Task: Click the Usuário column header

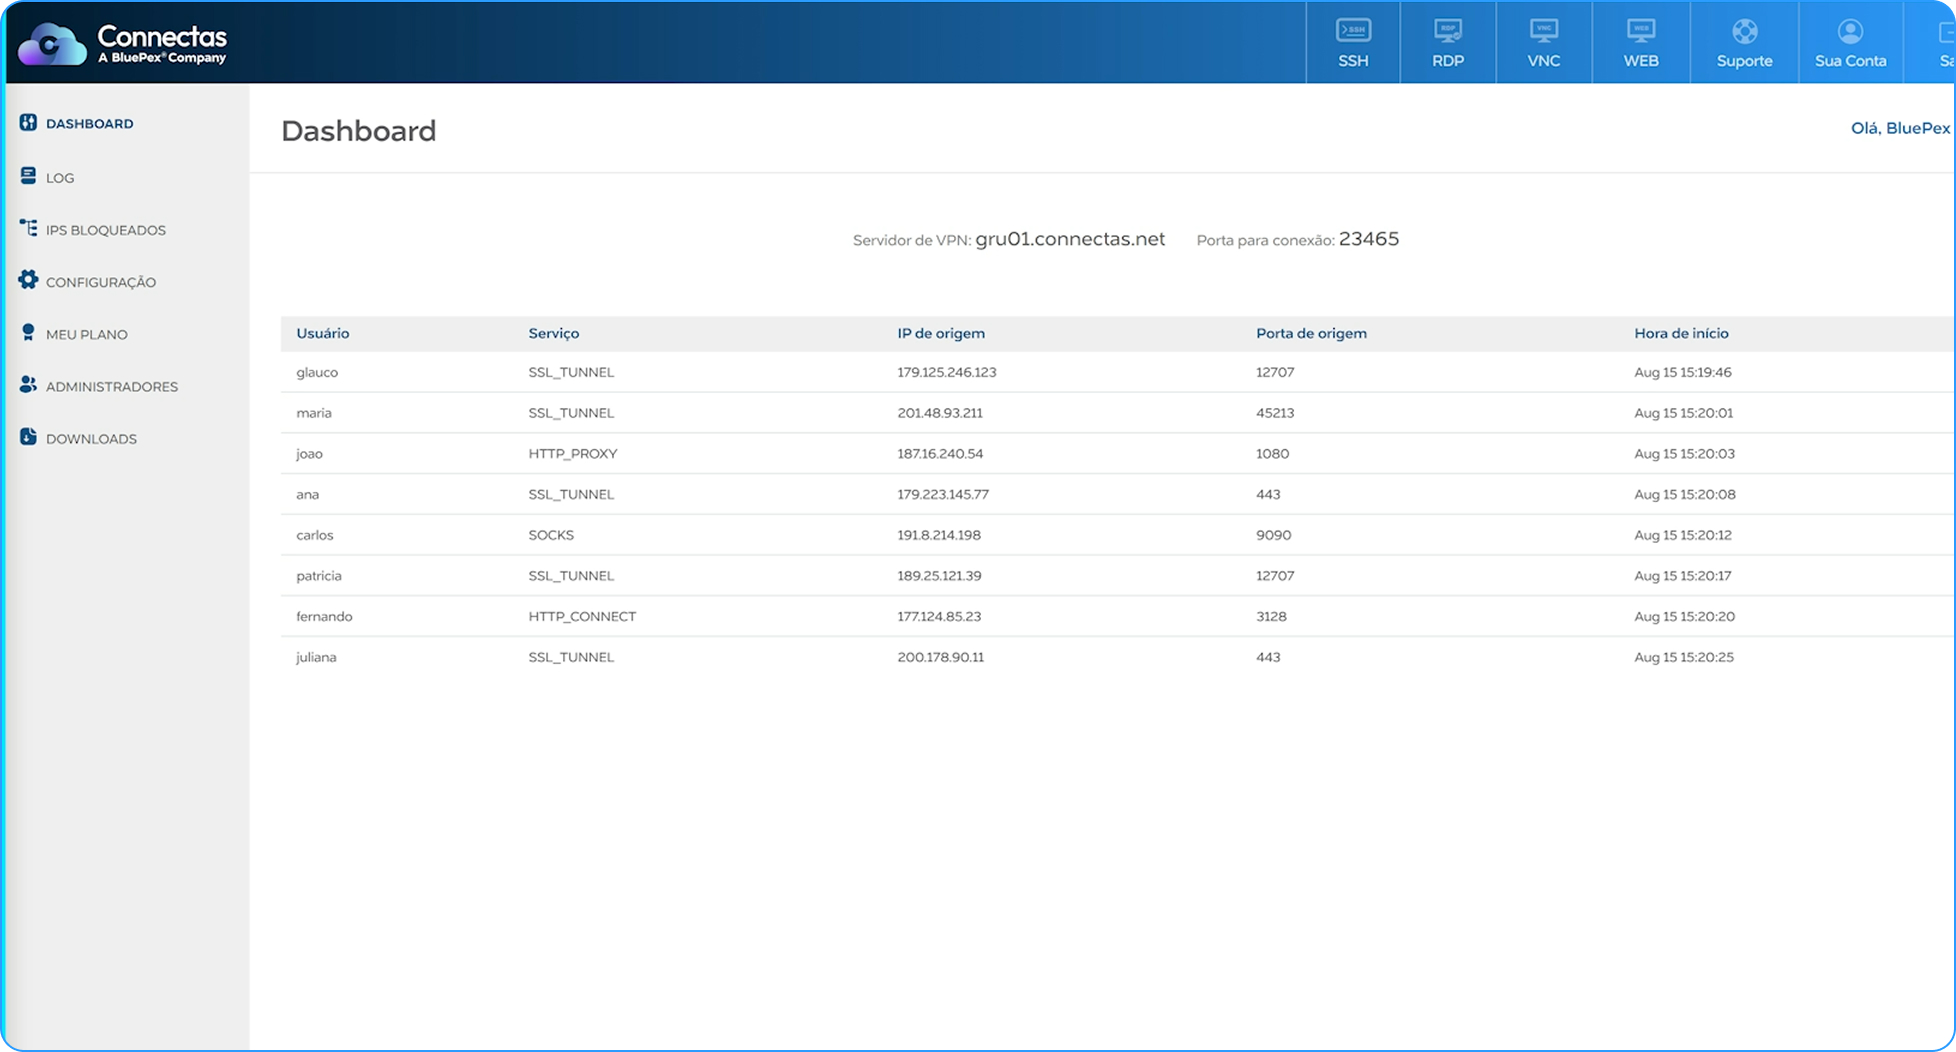Action: 322,333
